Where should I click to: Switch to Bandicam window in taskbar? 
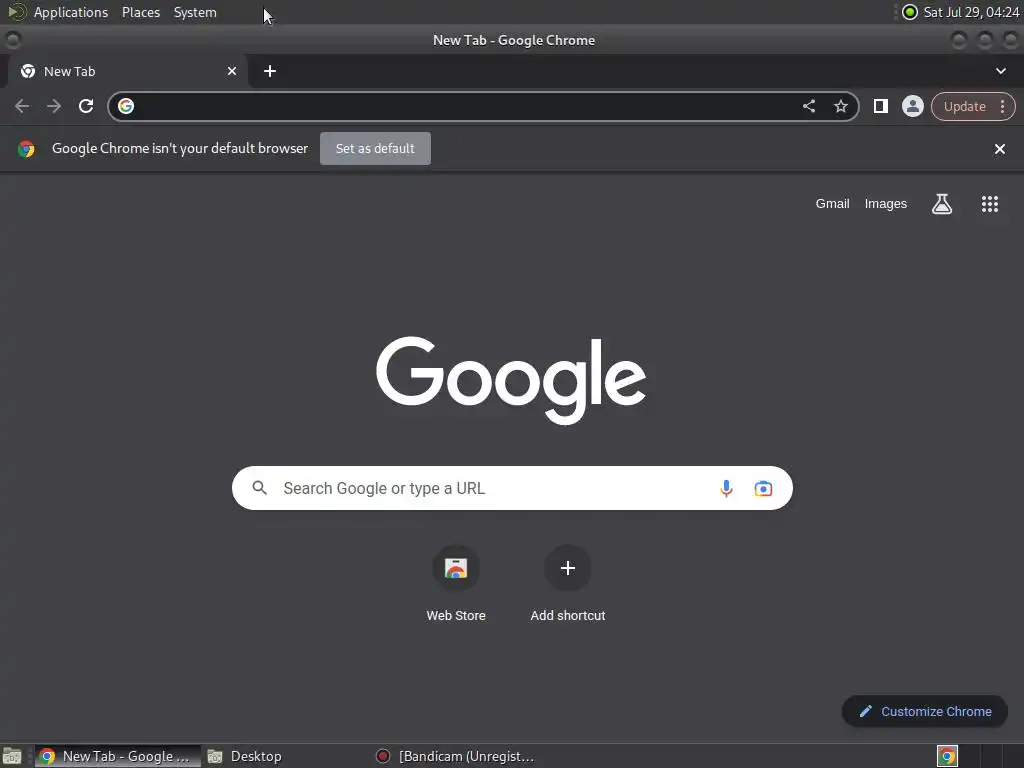(456, 756)
